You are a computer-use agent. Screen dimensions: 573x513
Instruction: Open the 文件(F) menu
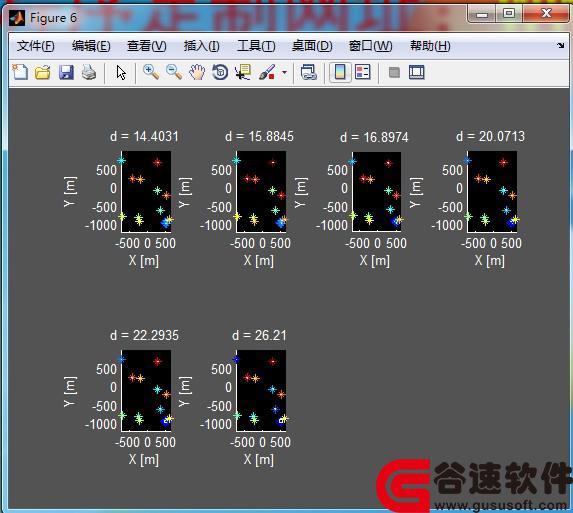point(35,46)
